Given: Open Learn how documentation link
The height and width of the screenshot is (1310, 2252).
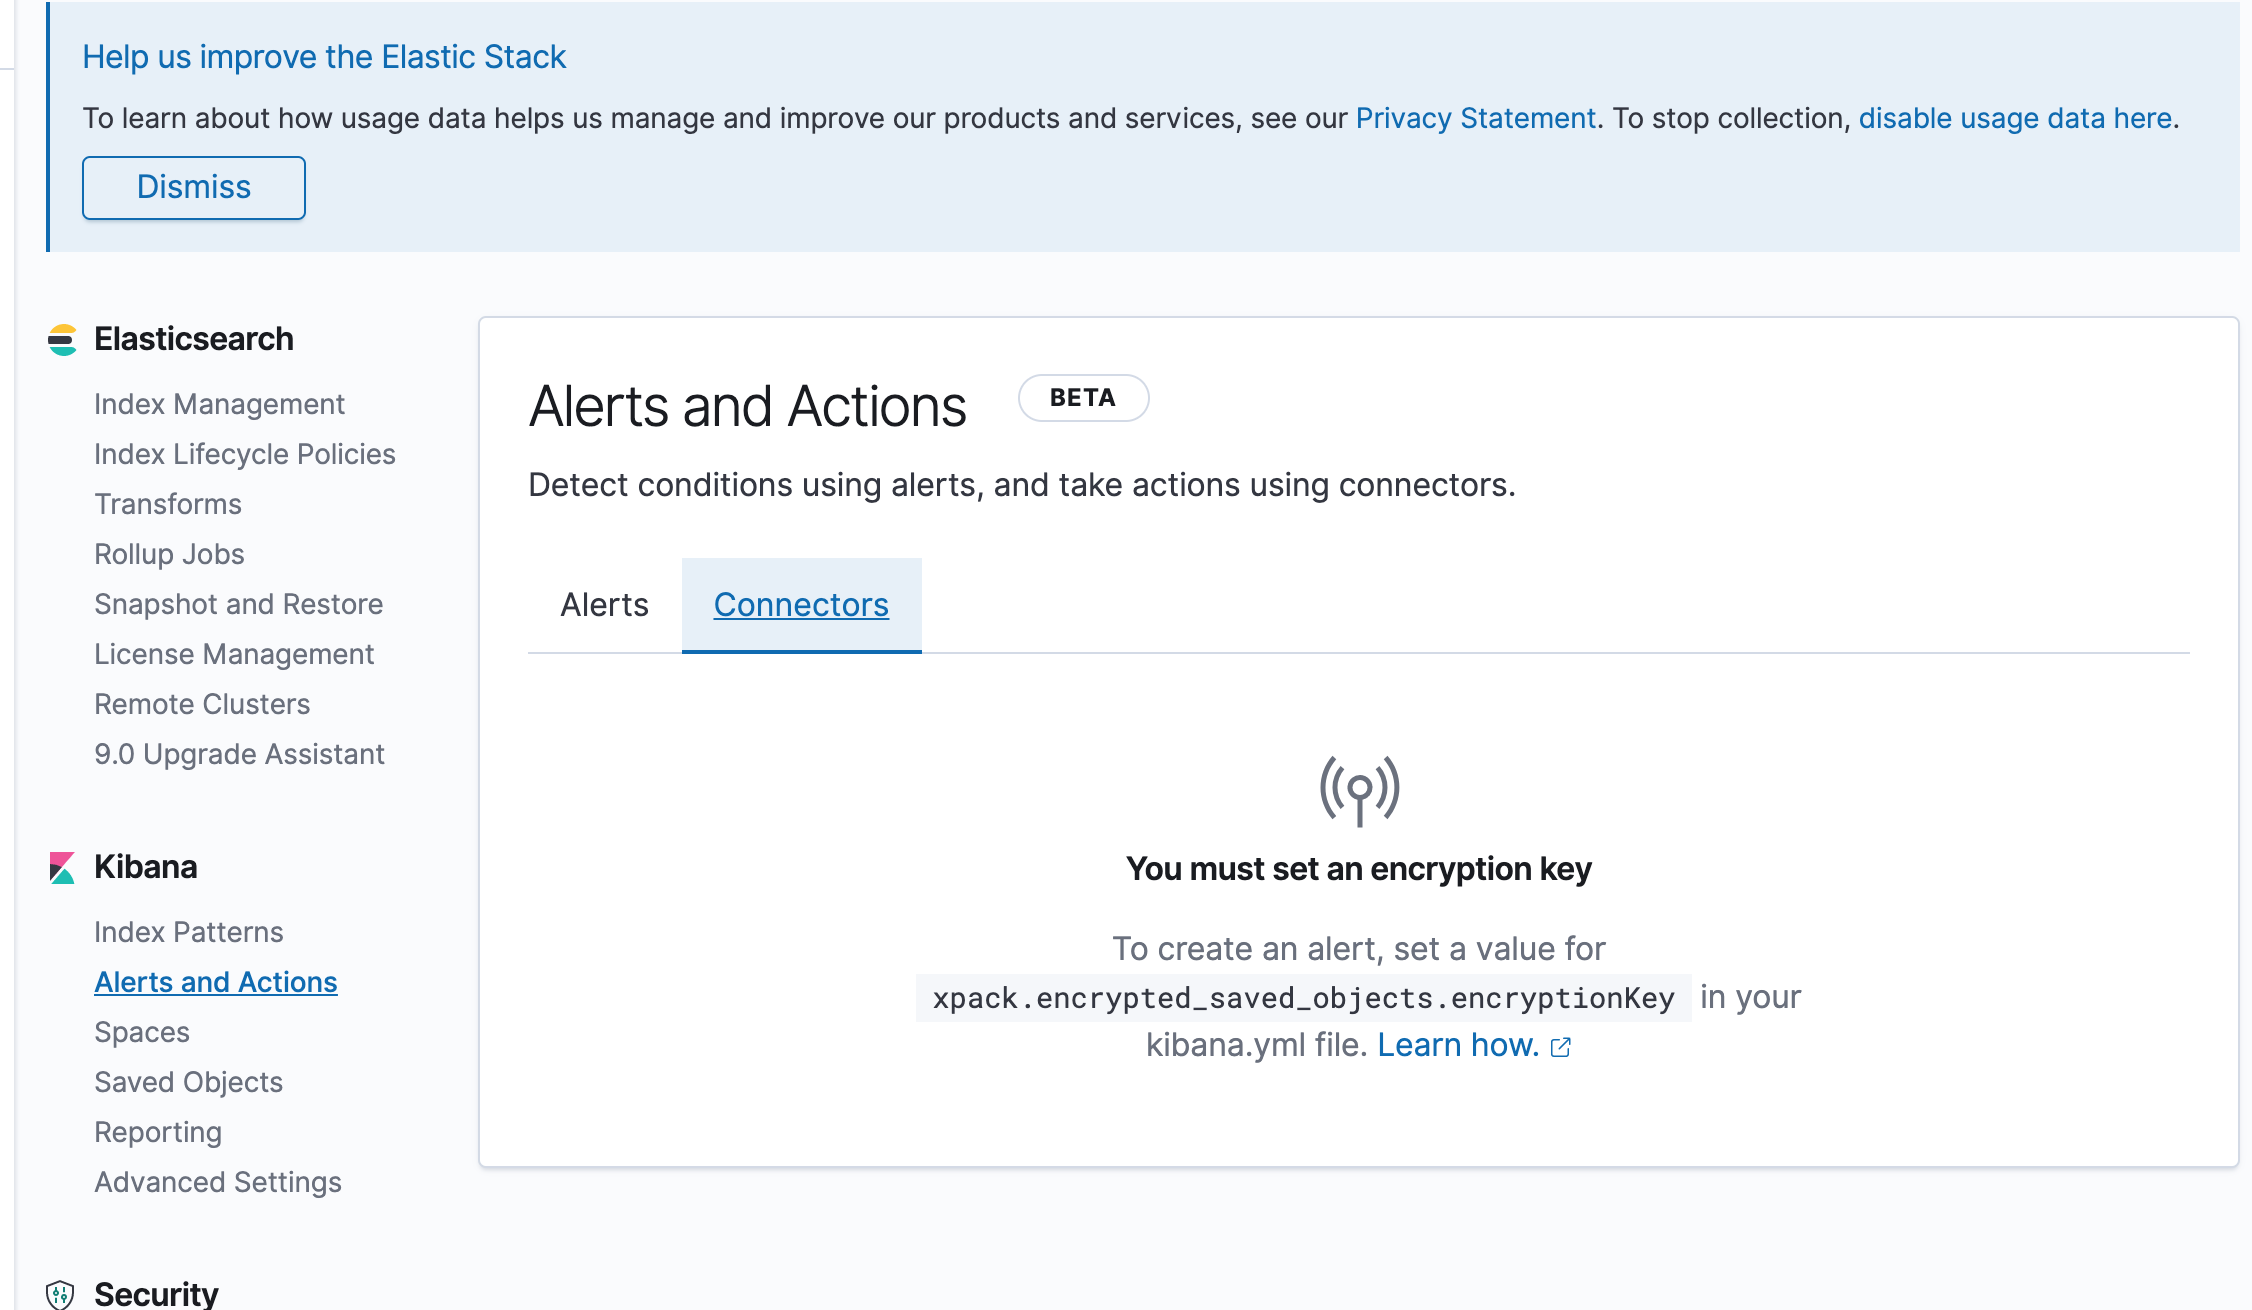Looking at the screenshot, I should click(1458, 1045).
